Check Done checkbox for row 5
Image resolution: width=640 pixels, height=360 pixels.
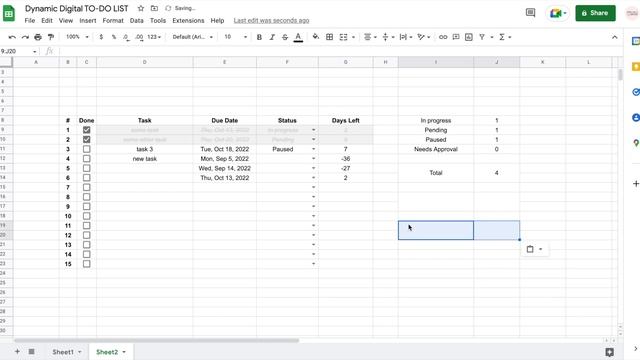pos(87,168)
